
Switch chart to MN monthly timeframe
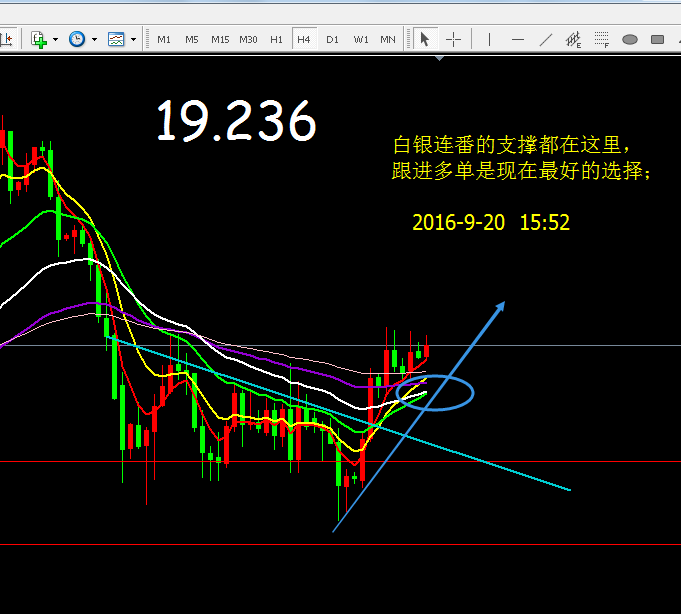(388, 40)
